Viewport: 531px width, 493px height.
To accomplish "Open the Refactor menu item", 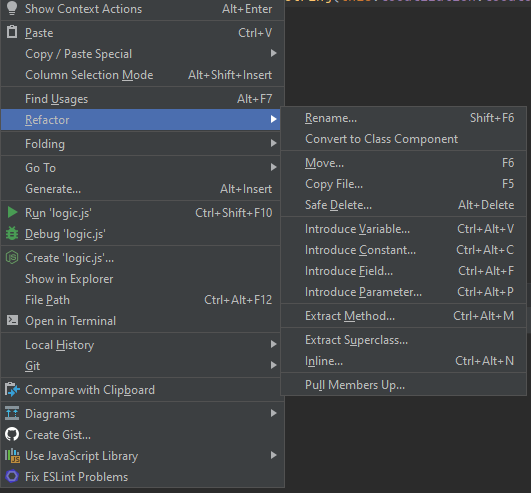I will [x=141, y=120].
